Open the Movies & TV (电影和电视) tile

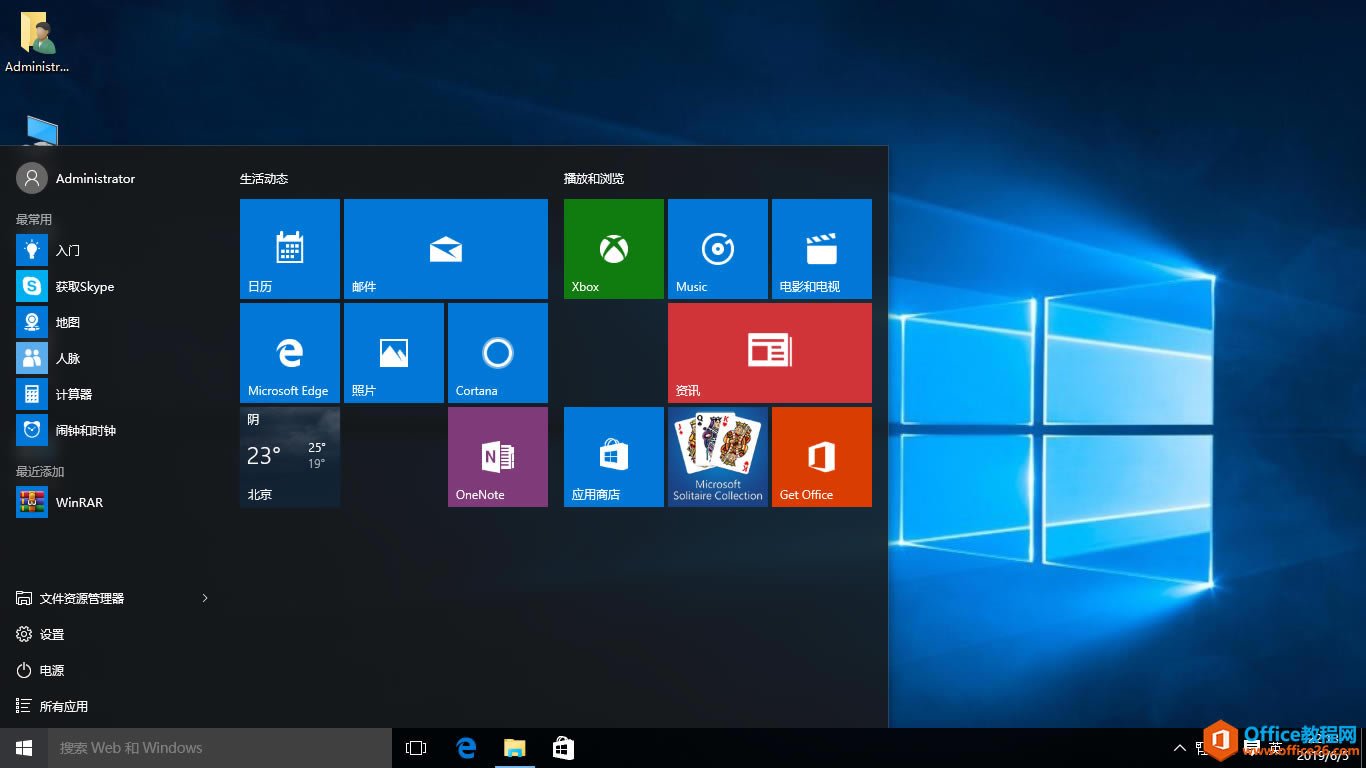click(x=822, y=249)
